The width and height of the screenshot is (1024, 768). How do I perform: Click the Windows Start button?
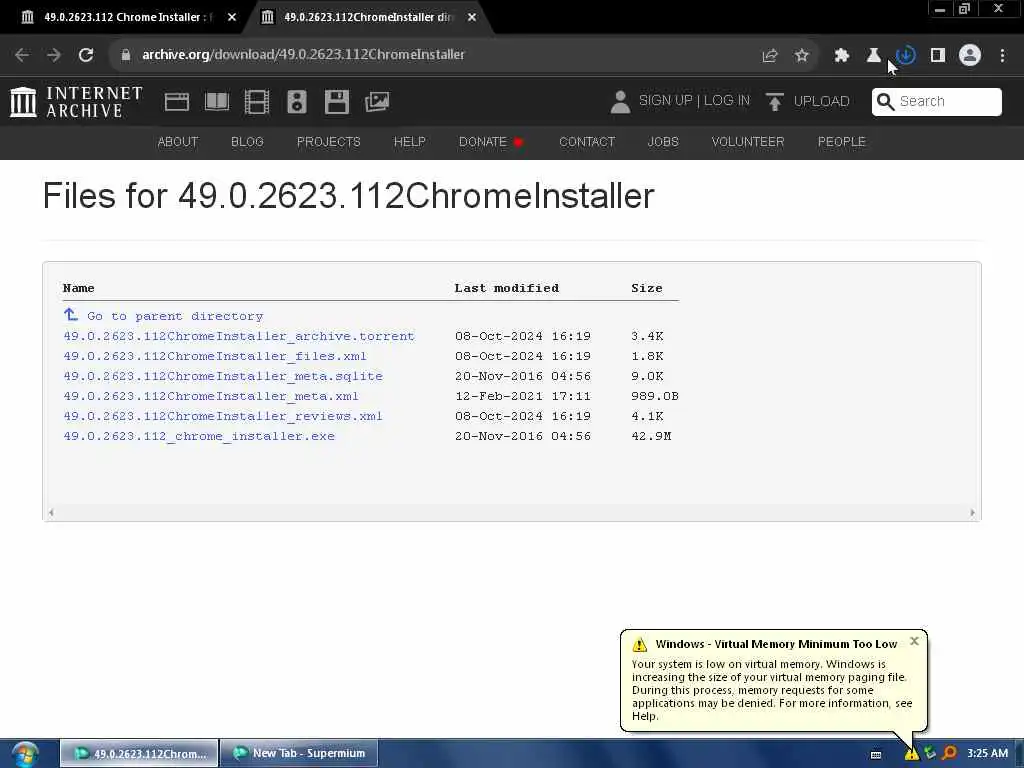[x=25, y=754]
